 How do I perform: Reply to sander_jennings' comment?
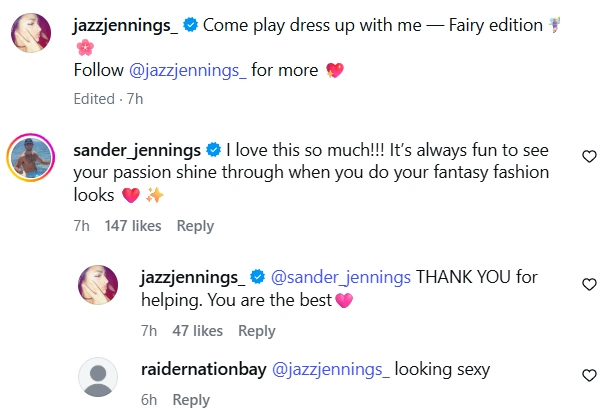click(x=195, y=226)
